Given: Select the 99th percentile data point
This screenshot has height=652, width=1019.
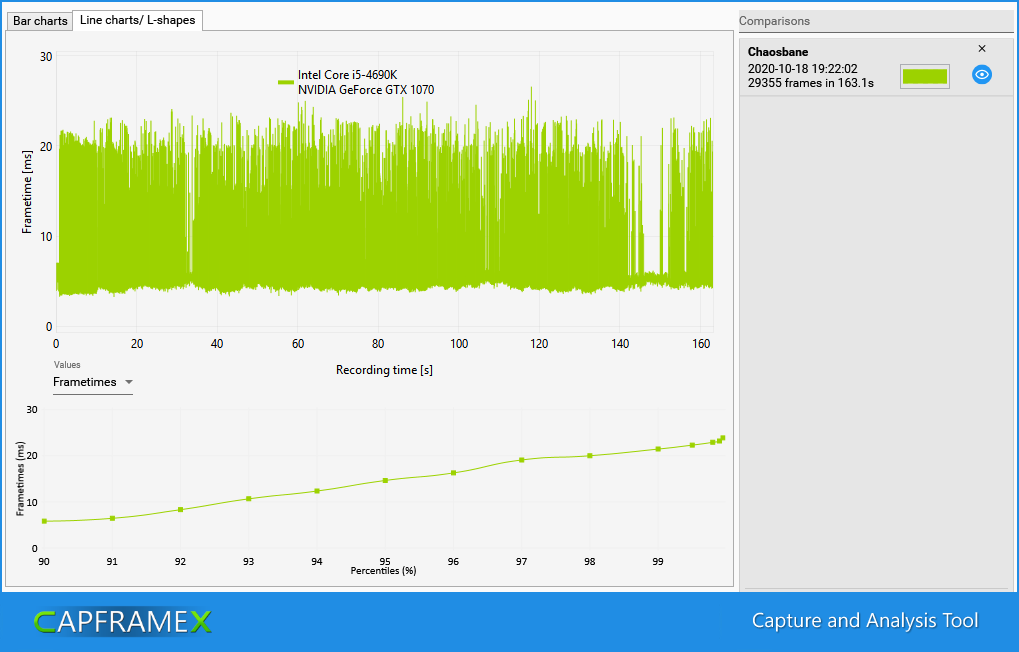Looking at the screenshot, I should tap(658, 449).
